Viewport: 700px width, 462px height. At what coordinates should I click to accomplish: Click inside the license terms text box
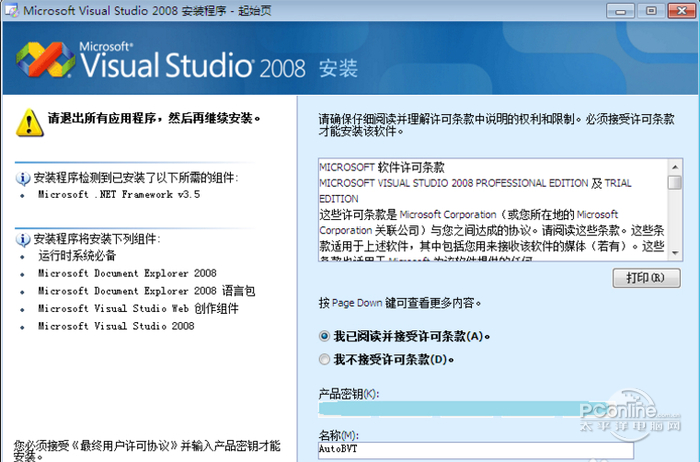(493, 210)
